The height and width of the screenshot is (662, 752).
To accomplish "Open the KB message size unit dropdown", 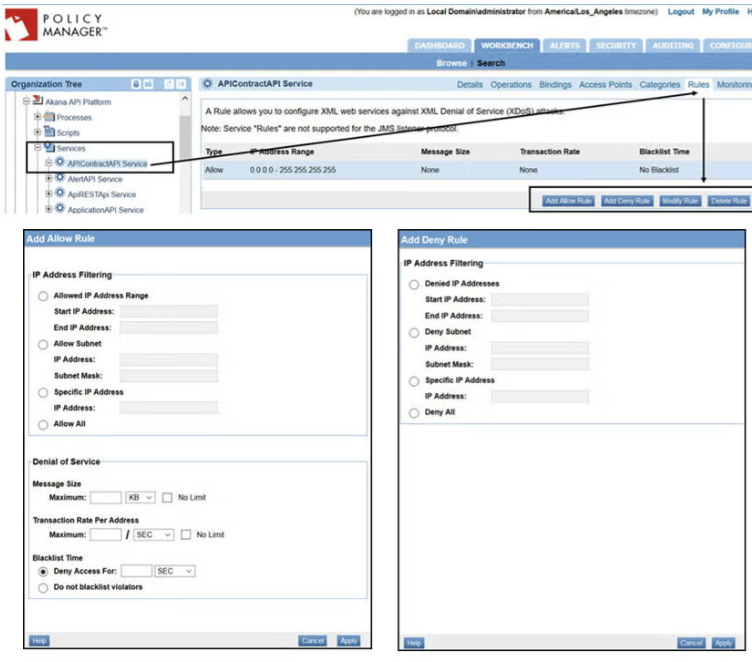I will coord(141,498).
